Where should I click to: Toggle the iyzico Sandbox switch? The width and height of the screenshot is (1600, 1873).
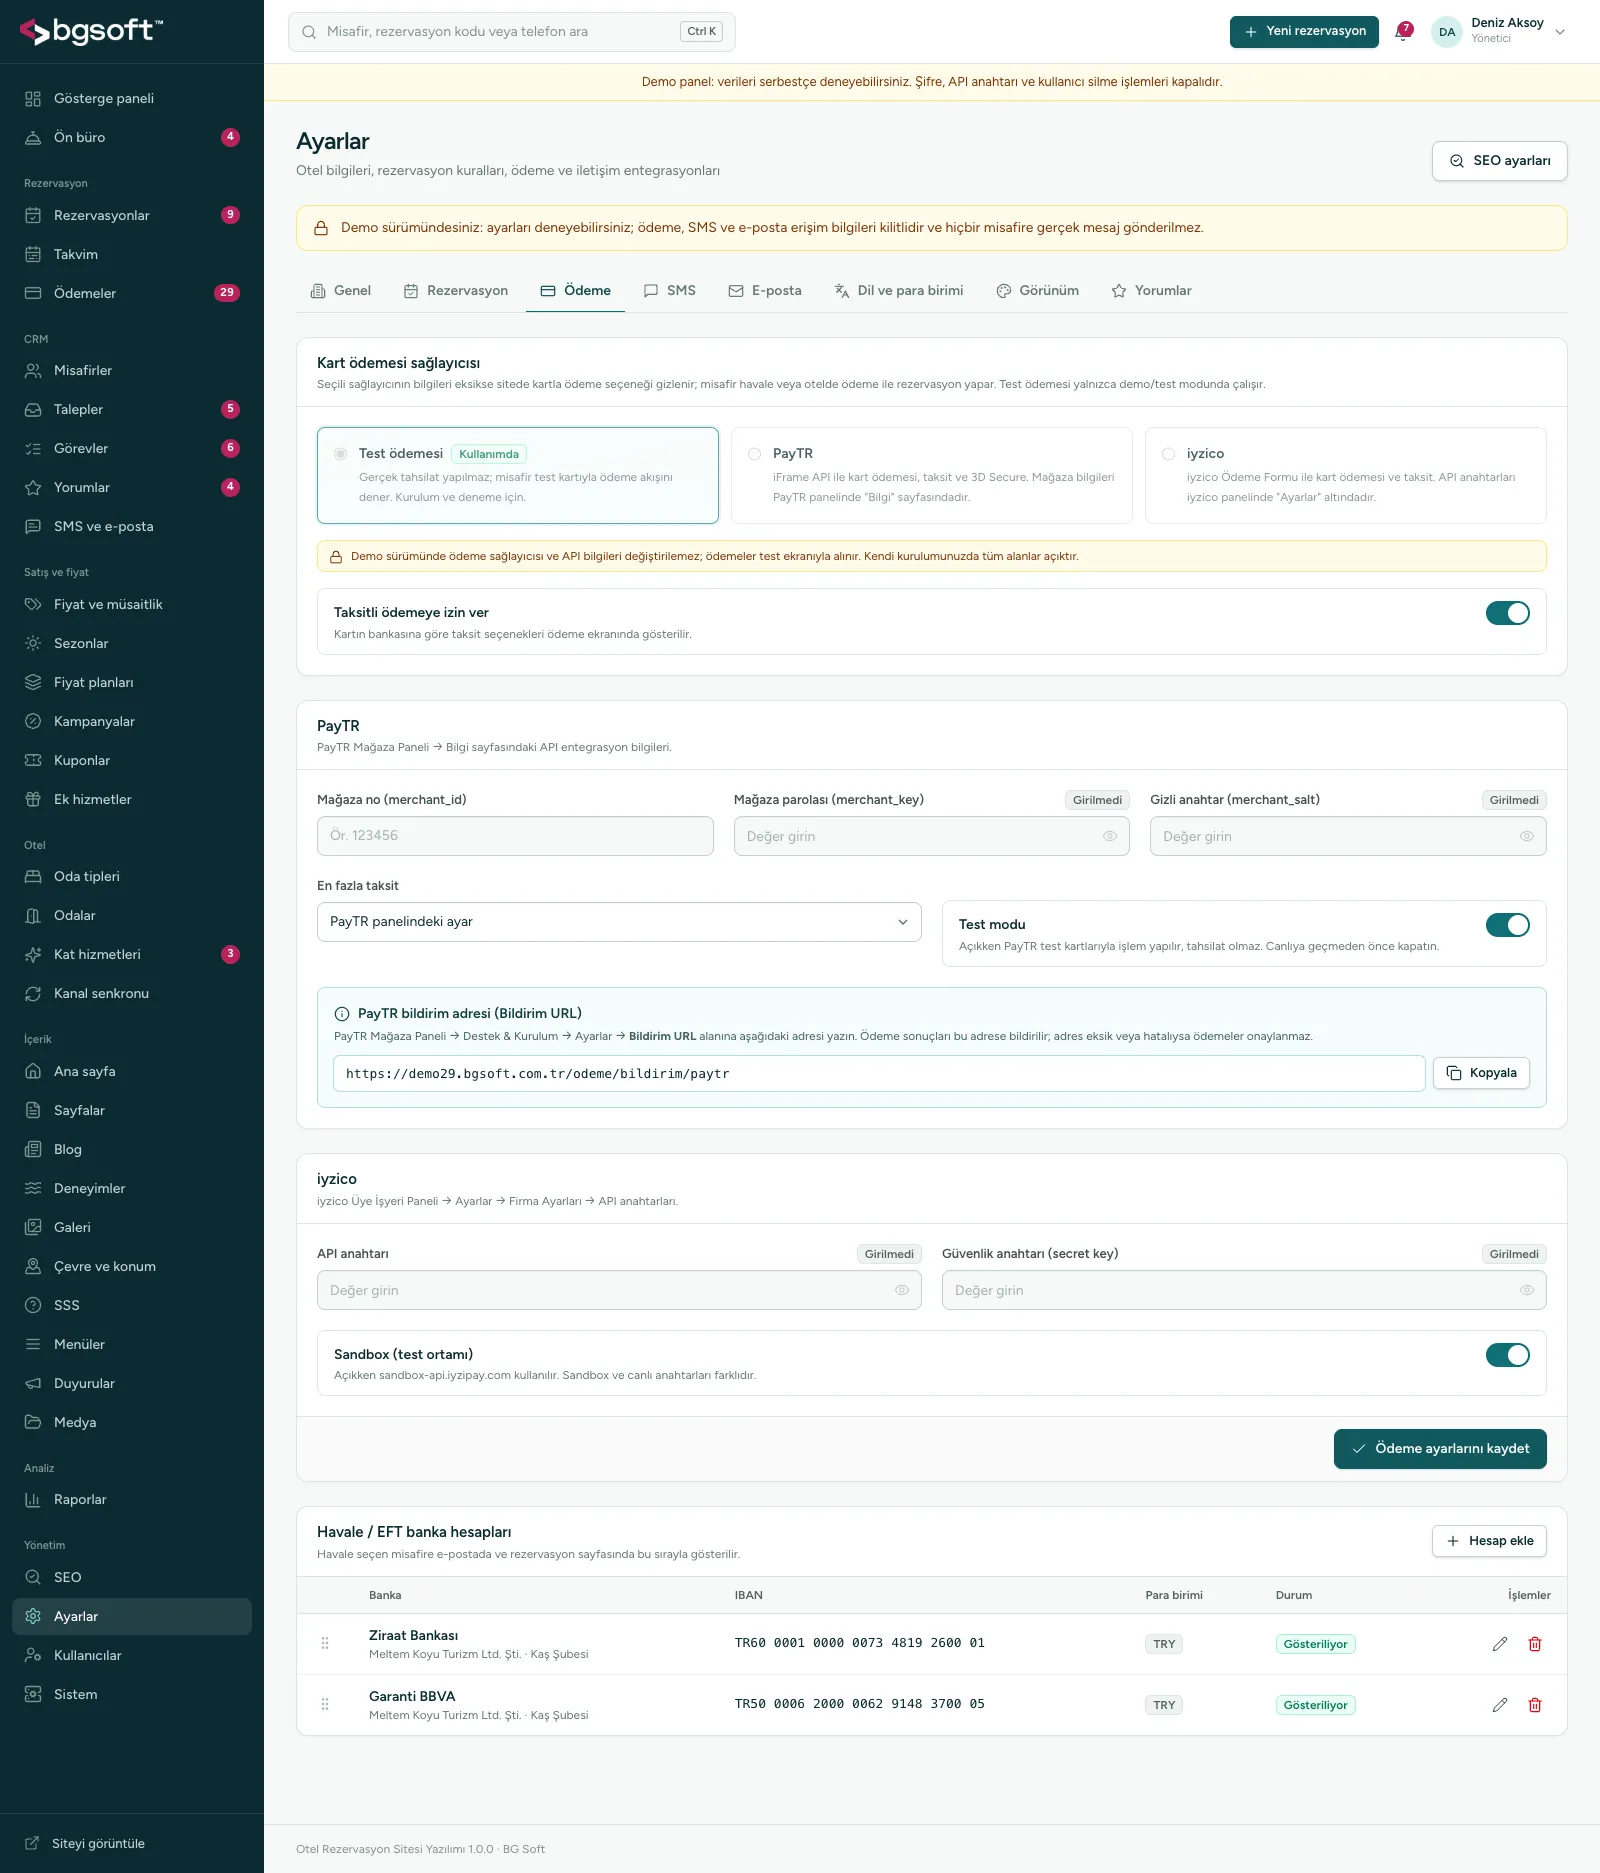coord(1507,1355)
